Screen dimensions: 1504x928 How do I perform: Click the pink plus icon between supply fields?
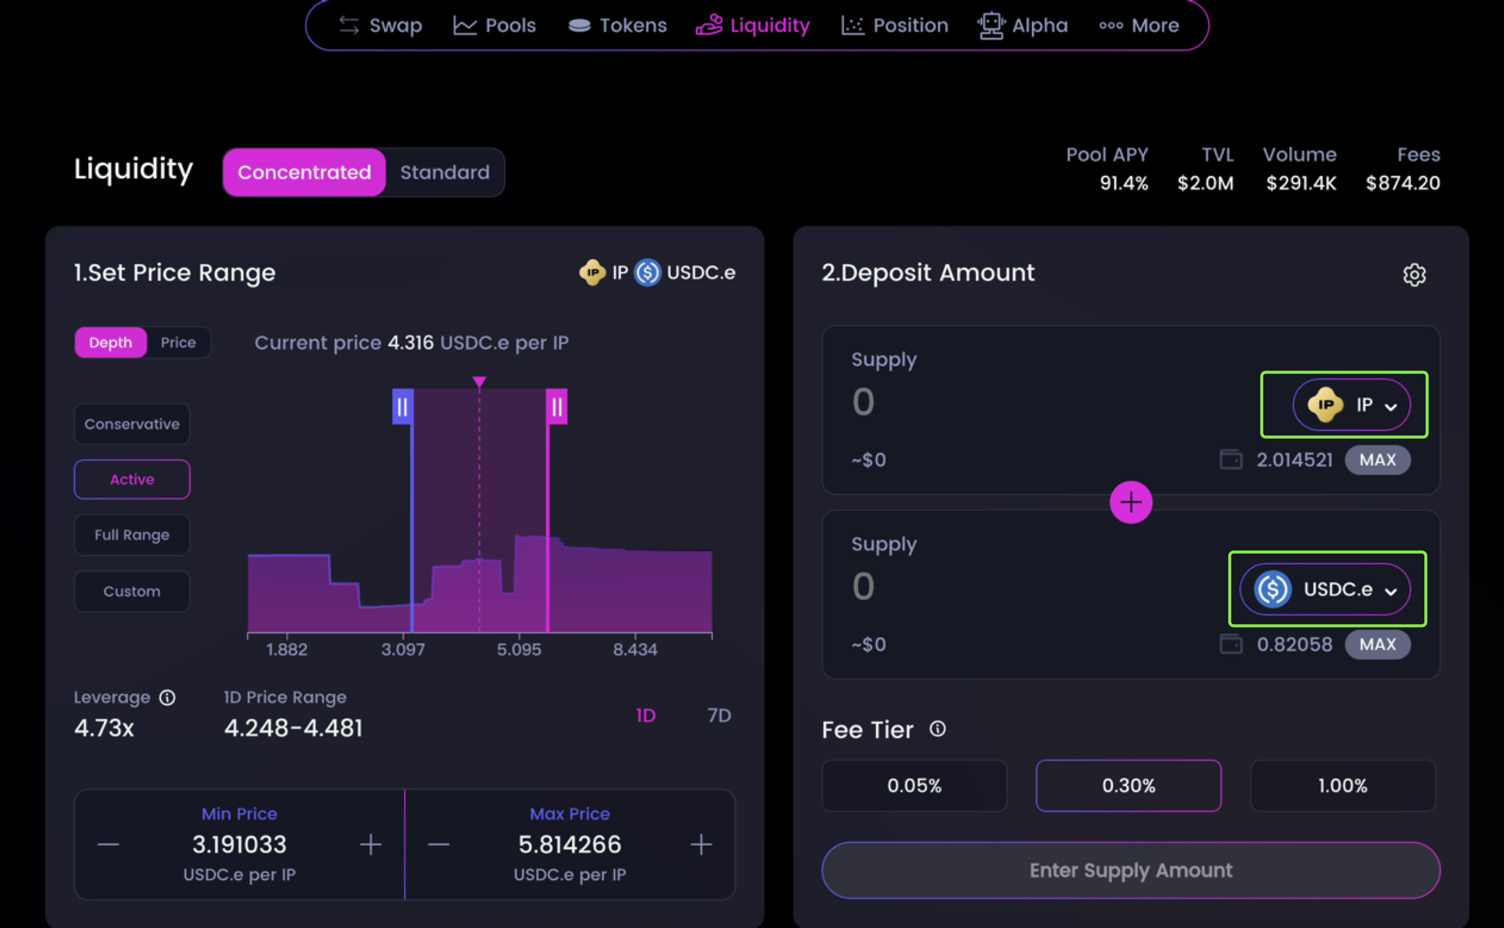pos(1130,502)
